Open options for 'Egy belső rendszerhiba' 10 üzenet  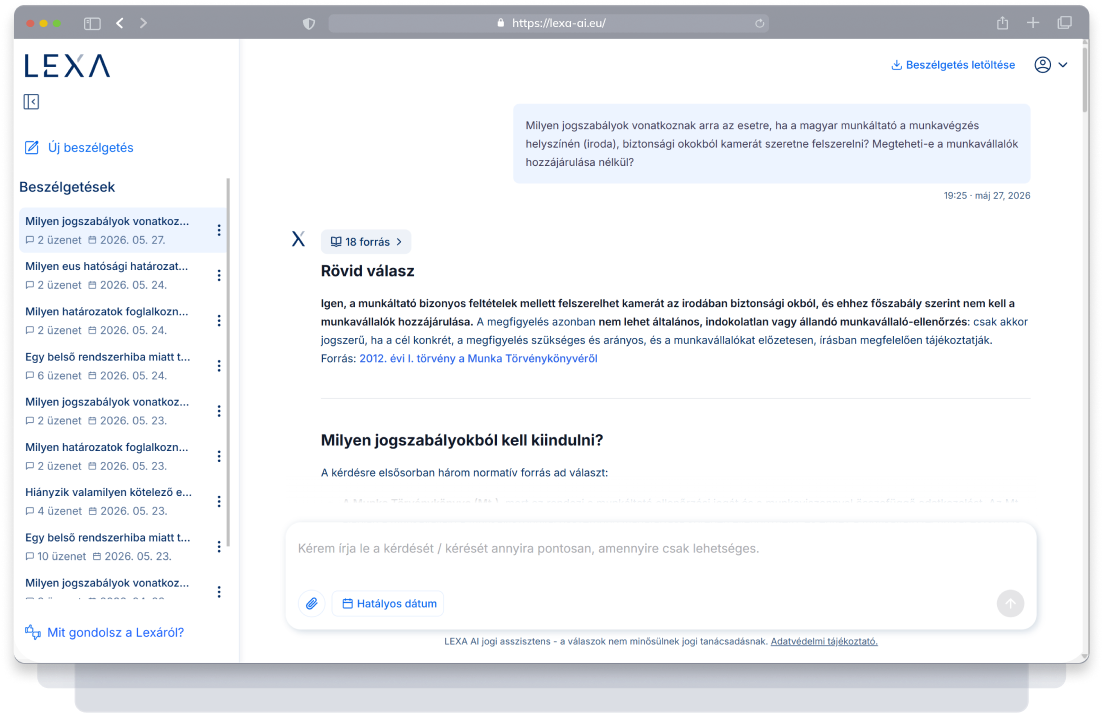219,547
